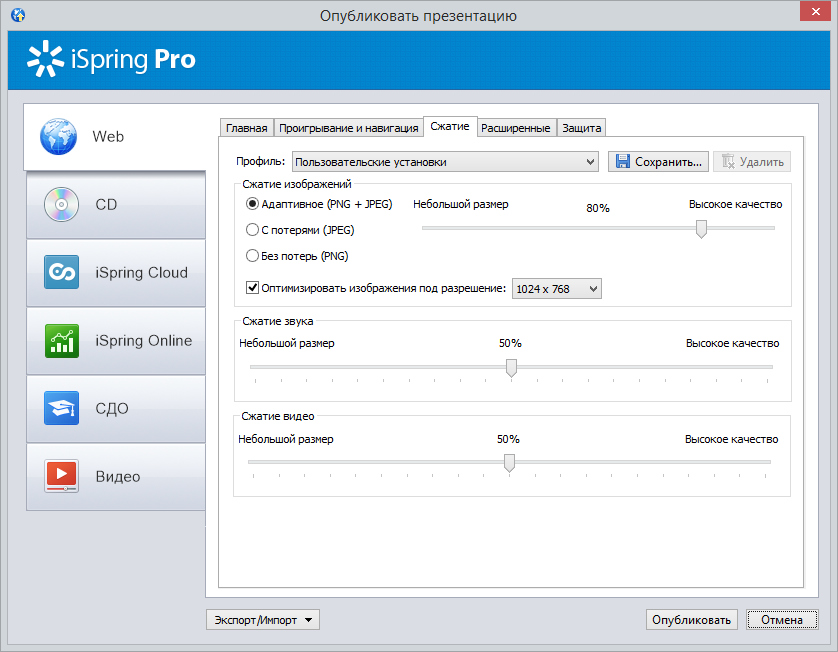Click the Сжатие видео slider handle
This screenshot has height=652, width=838.
509,463
